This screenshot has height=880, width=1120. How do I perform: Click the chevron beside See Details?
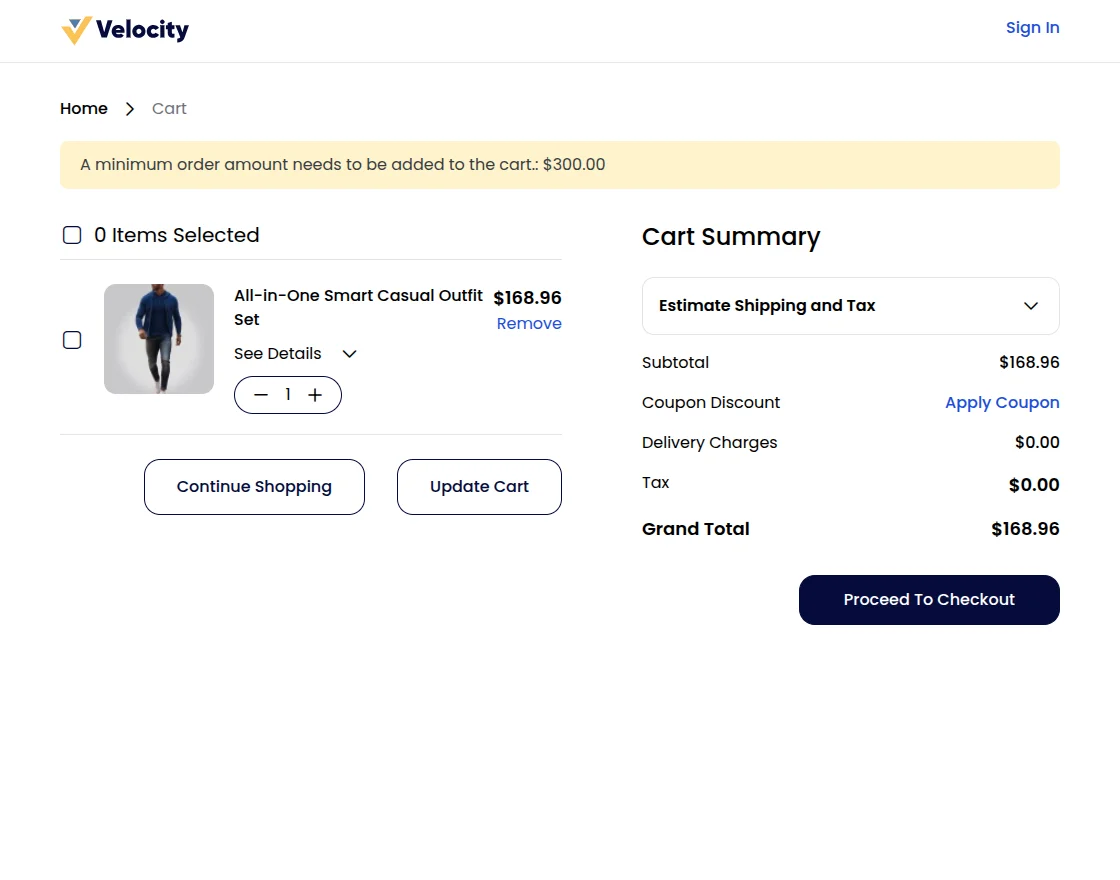point(348,353)
